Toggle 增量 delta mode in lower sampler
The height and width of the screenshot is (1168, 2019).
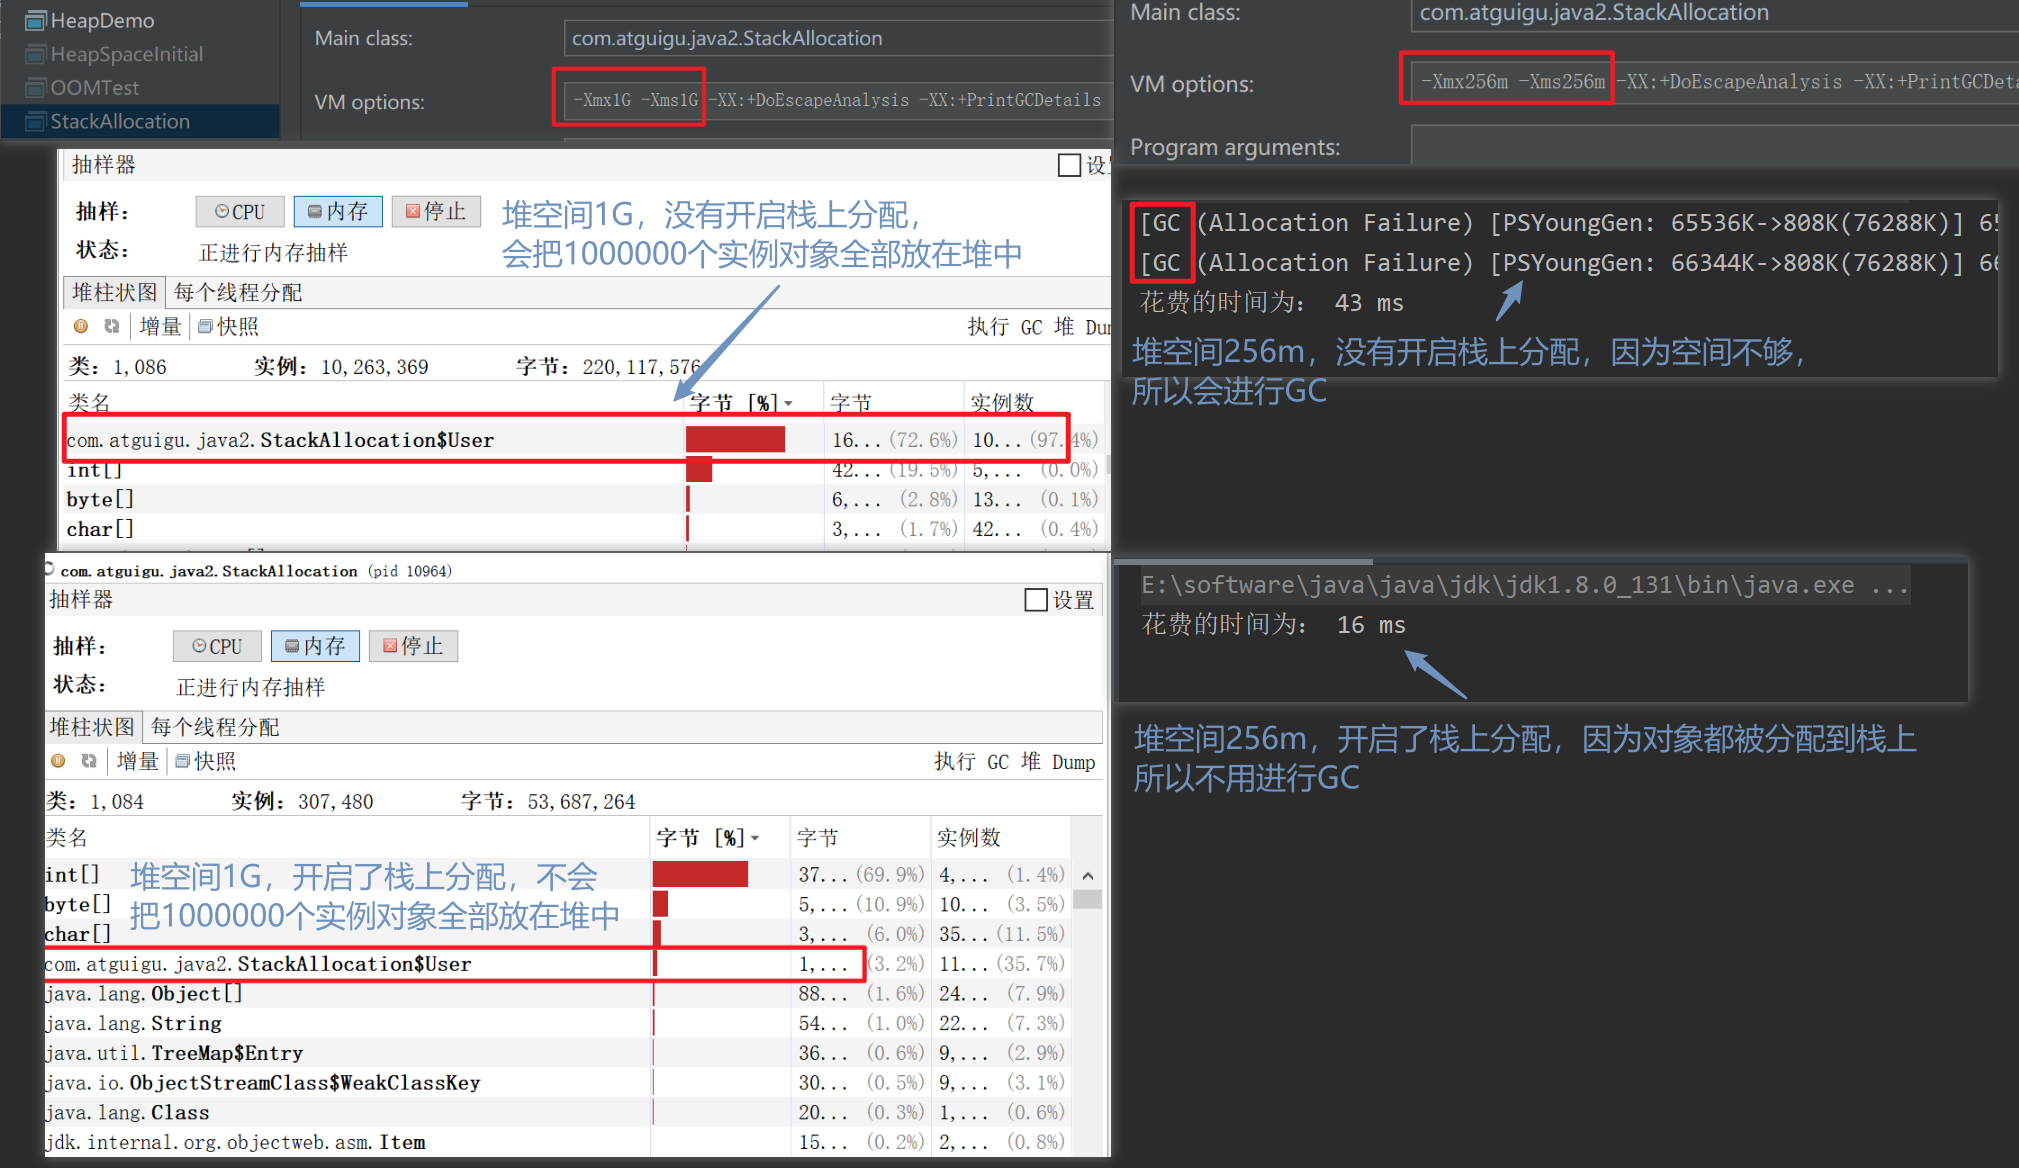pos(137,761)
